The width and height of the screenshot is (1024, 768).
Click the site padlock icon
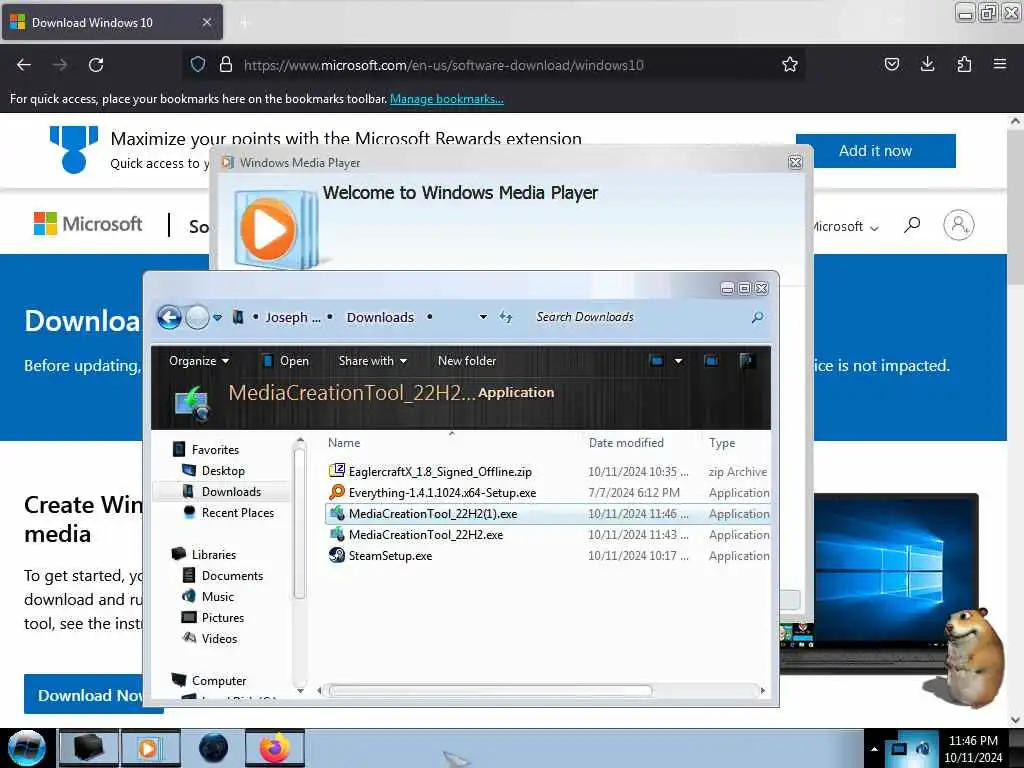pos(225,65)
